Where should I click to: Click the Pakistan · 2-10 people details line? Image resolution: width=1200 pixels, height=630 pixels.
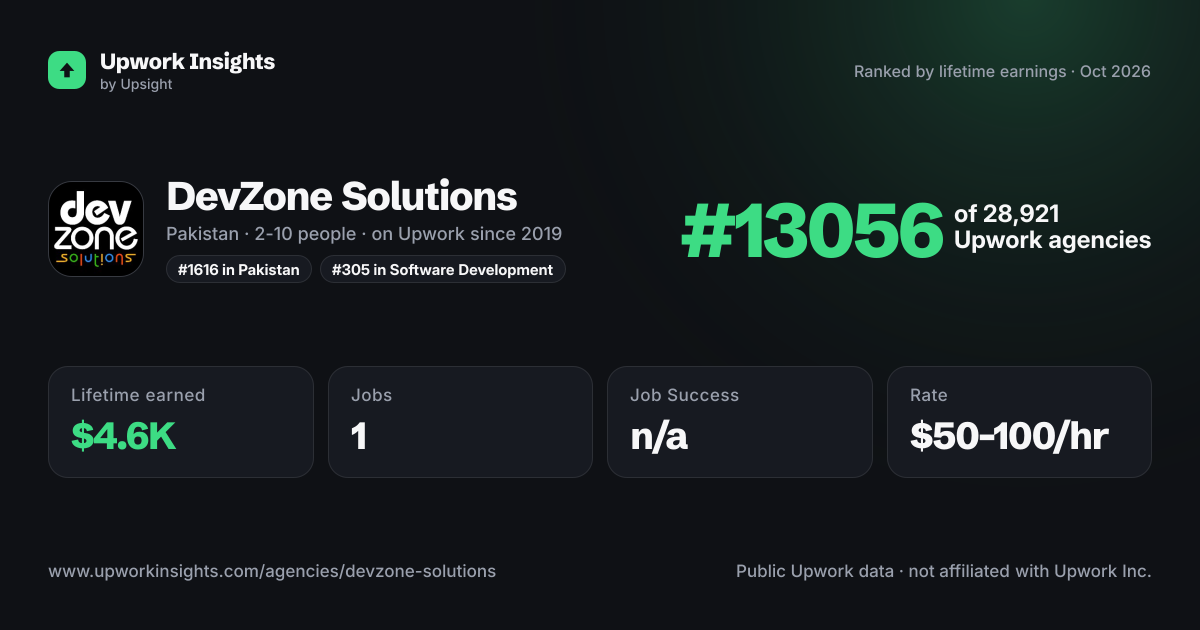[364, 234]
